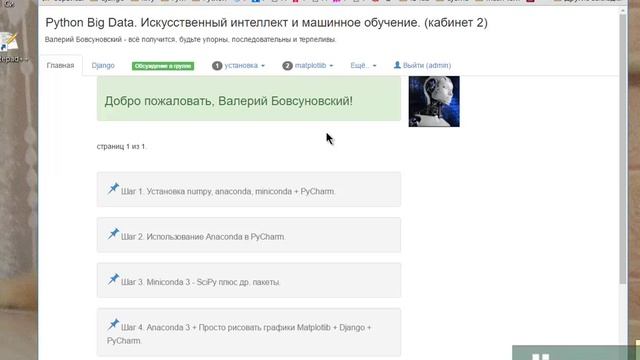
Task: Click the number 1 badge before установка
Action: [217, 65]
